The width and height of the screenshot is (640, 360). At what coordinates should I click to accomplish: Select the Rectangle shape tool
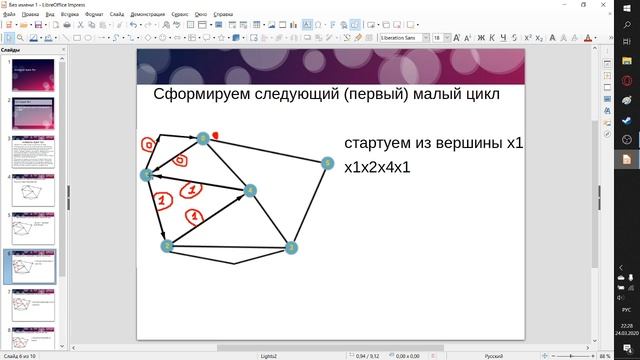click(77, 38)
